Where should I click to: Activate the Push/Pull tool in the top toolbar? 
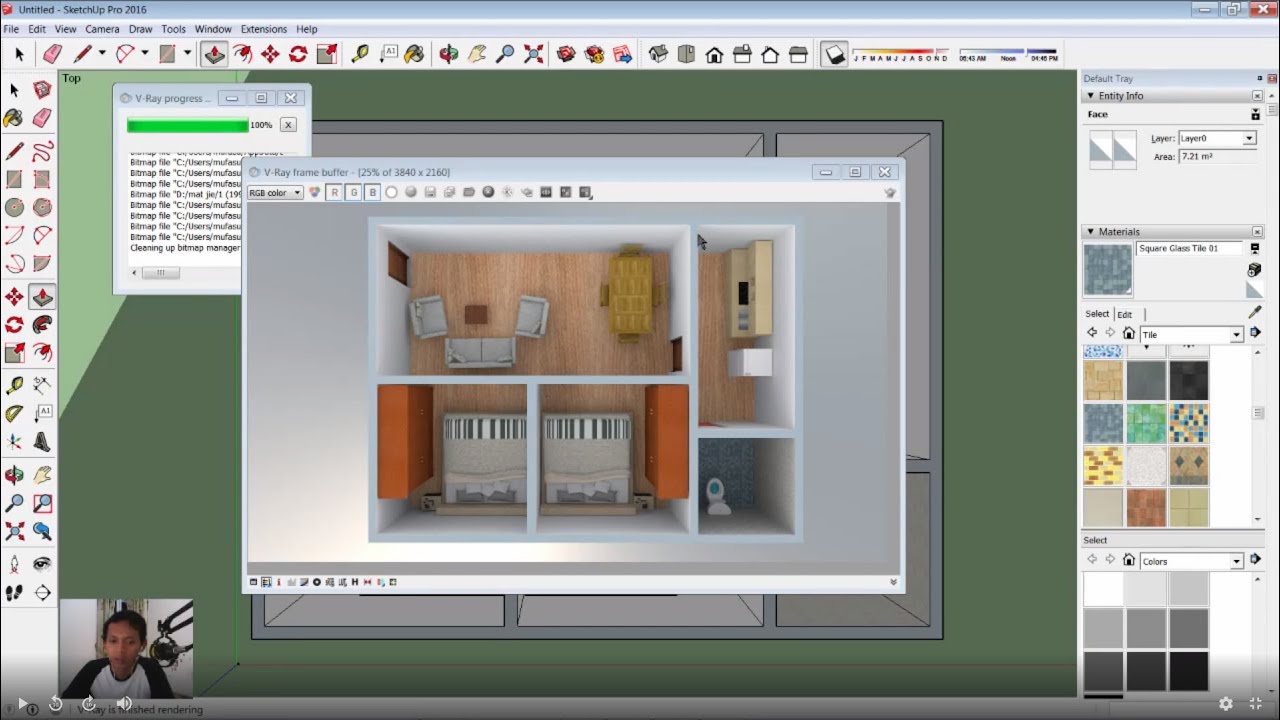214,54
